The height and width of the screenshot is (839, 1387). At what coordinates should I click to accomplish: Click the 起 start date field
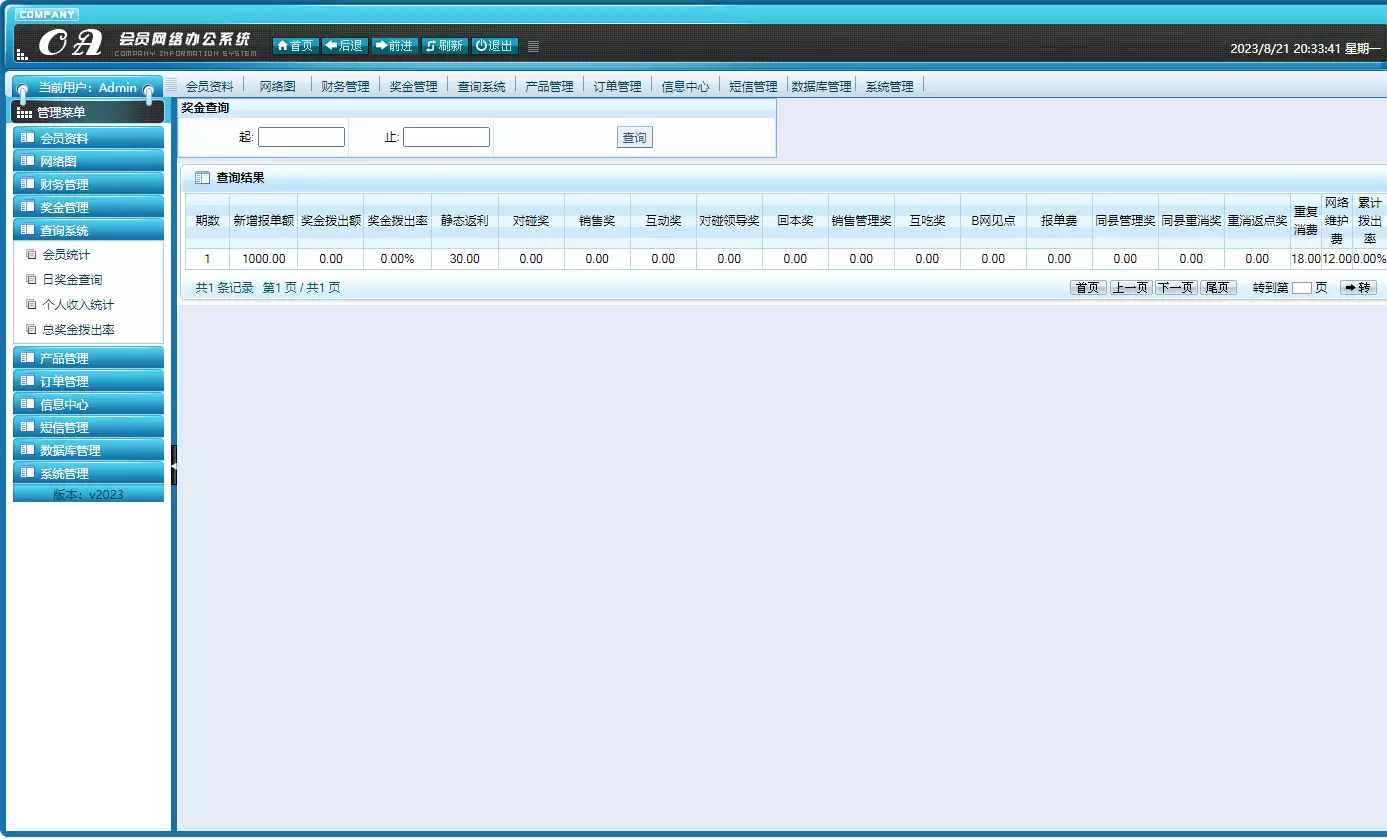tap(301, 137)
